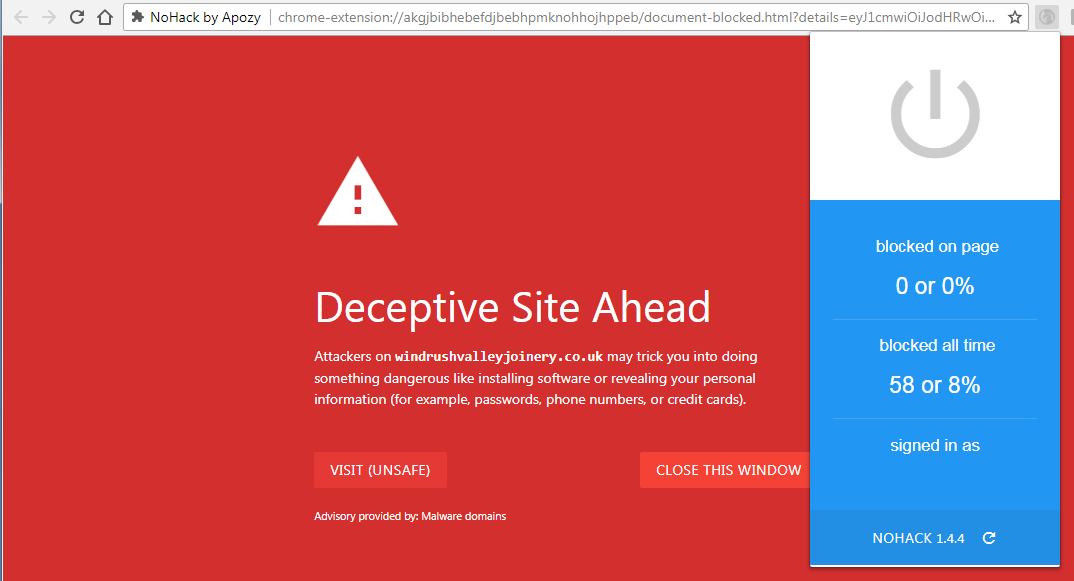Screen dimensions: 1074x581
Task: Go back with the browser back arrow
Action: point(21,17)
